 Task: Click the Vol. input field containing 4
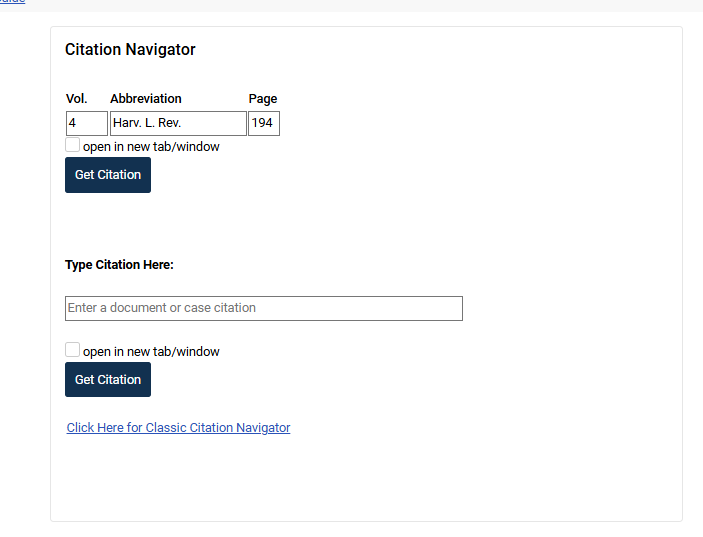tap(86, 123)
